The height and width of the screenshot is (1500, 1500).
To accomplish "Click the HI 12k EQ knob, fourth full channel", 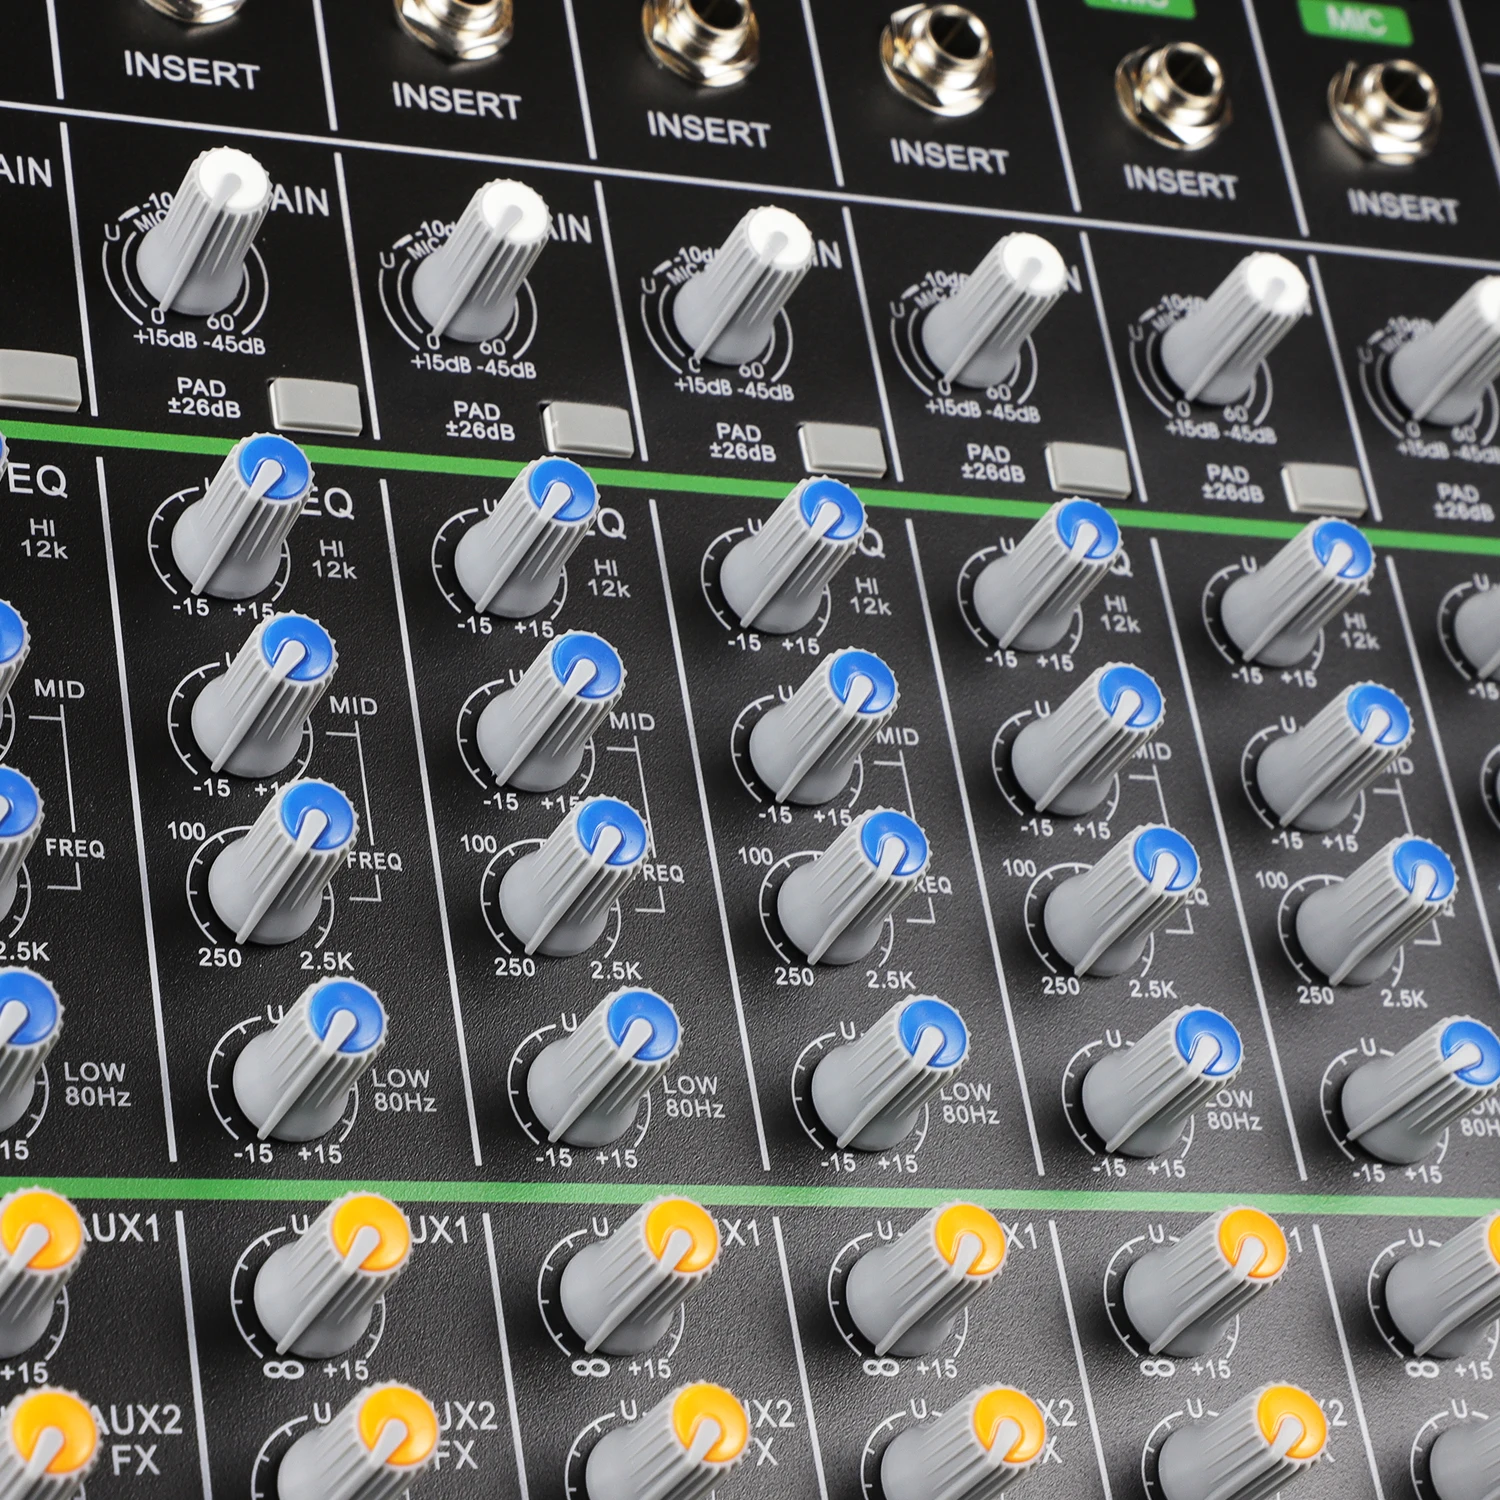I will point(1048,578).
